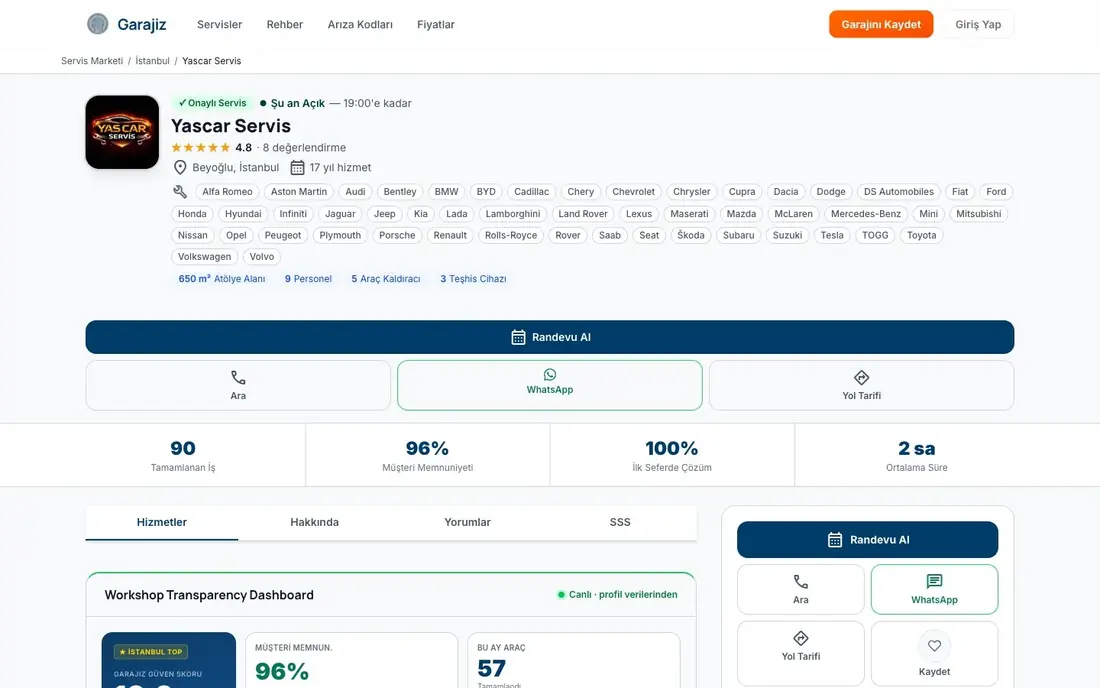Select the Tesla brand chip

click(832, 236)
